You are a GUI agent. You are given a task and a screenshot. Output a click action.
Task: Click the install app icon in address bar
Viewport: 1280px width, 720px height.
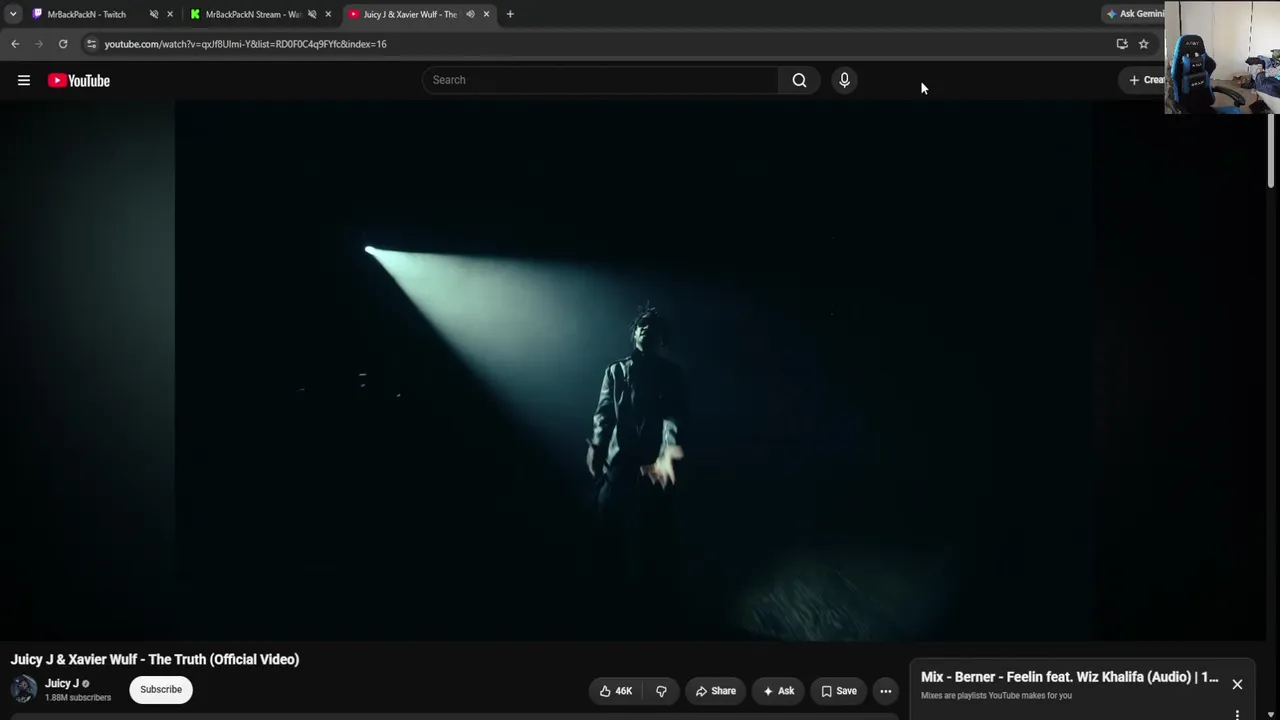[1122, 44]
